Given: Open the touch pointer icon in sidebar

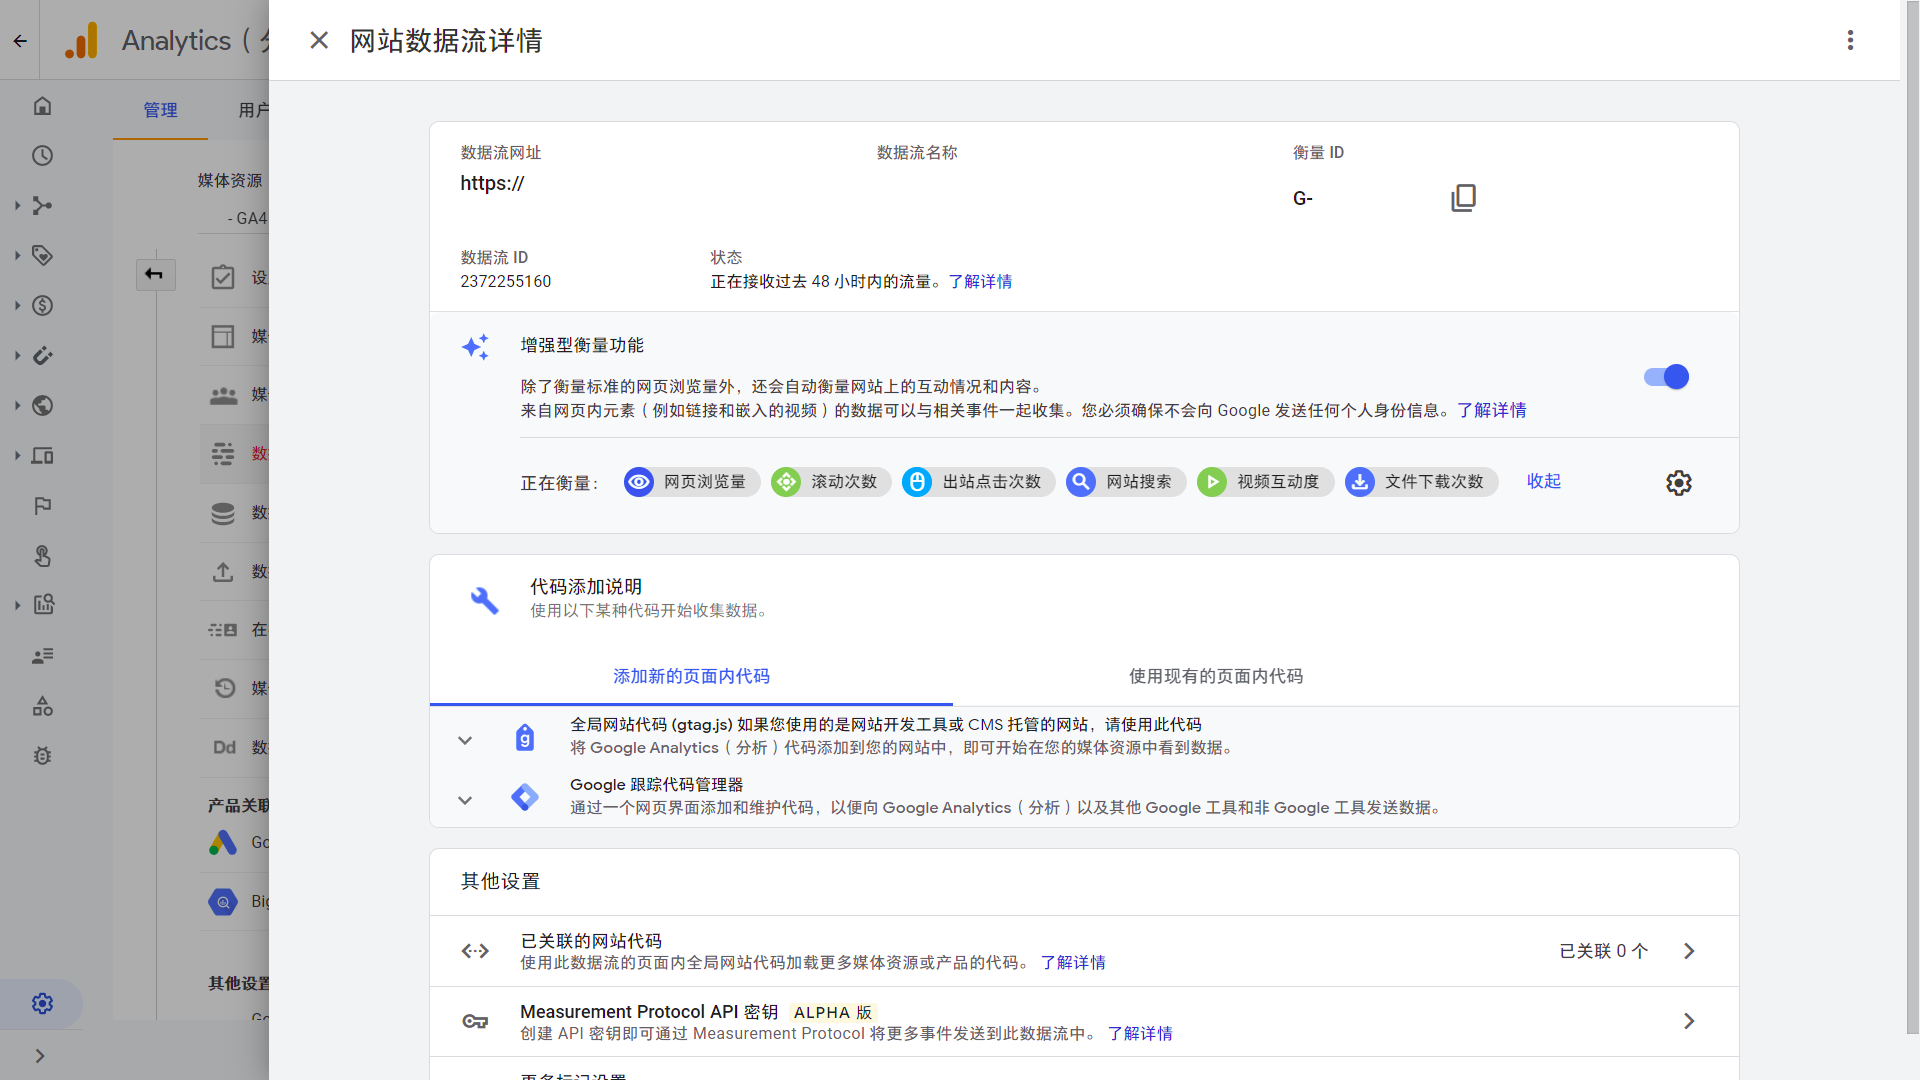Looking at the screenshot, I should [x=42, y=556].
